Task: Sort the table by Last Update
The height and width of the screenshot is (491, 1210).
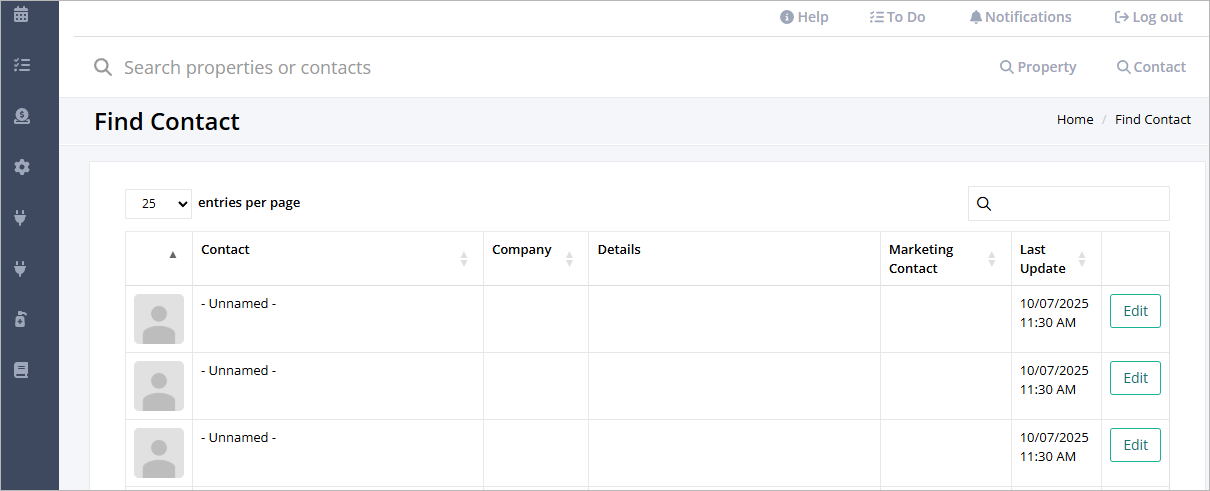Action: pos(1056,258)
